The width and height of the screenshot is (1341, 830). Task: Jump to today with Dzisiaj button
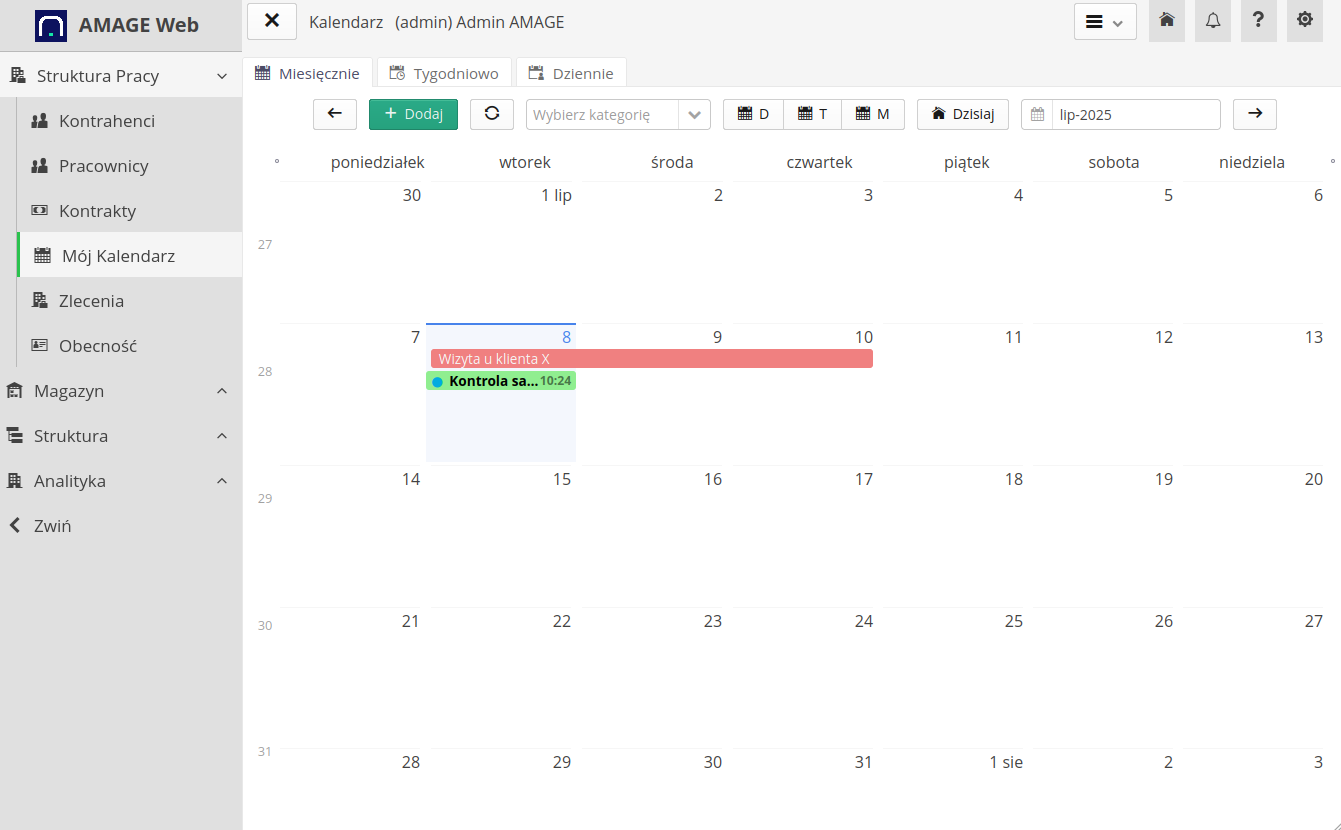pyautogui.click(x=962, y=114)
